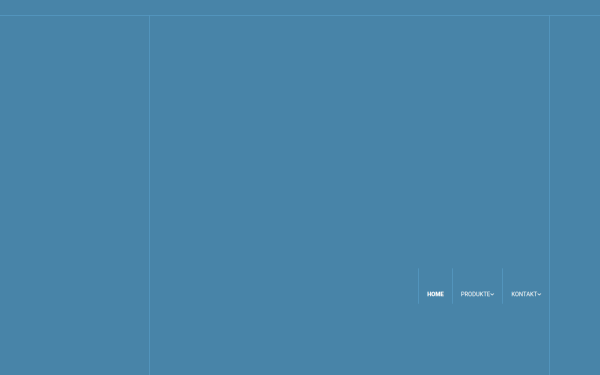The image size is (600, 375).
Task: Open the KONTAKT menu item
Action: pos(524,294)
